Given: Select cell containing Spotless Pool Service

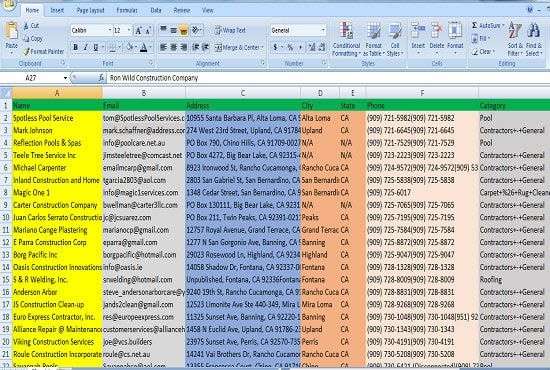Looking at the screenshot, I should [57, 118].
